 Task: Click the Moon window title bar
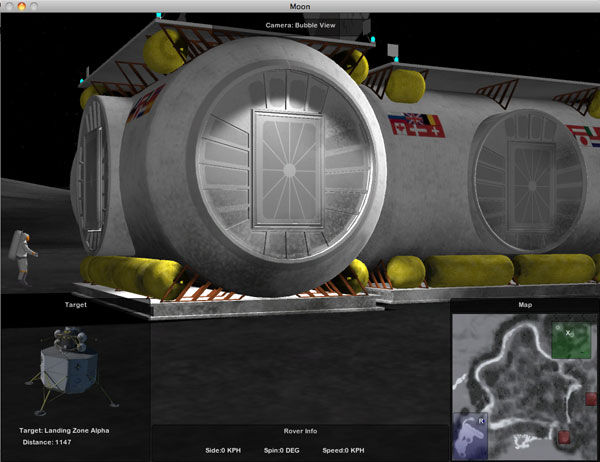click(x=300, y=6)
